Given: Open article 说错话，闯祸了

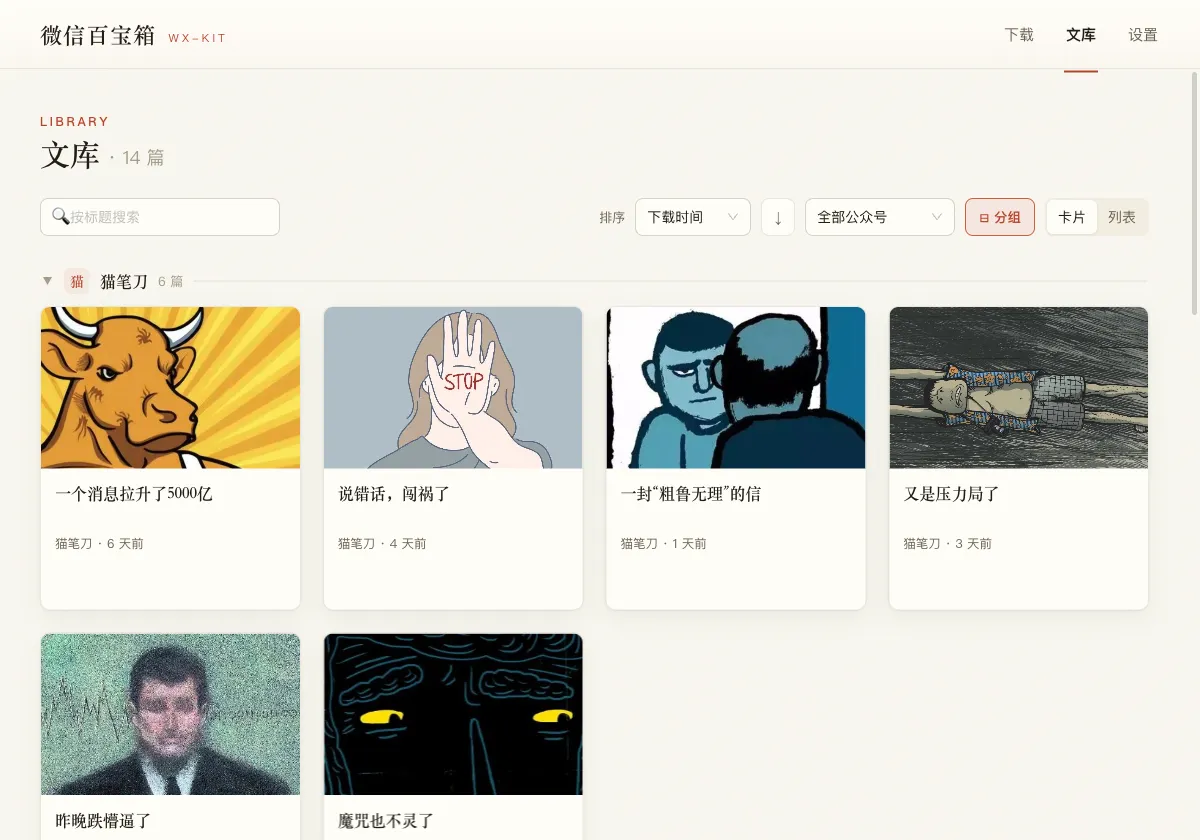Looking at the screenshot, I should 394,494.
